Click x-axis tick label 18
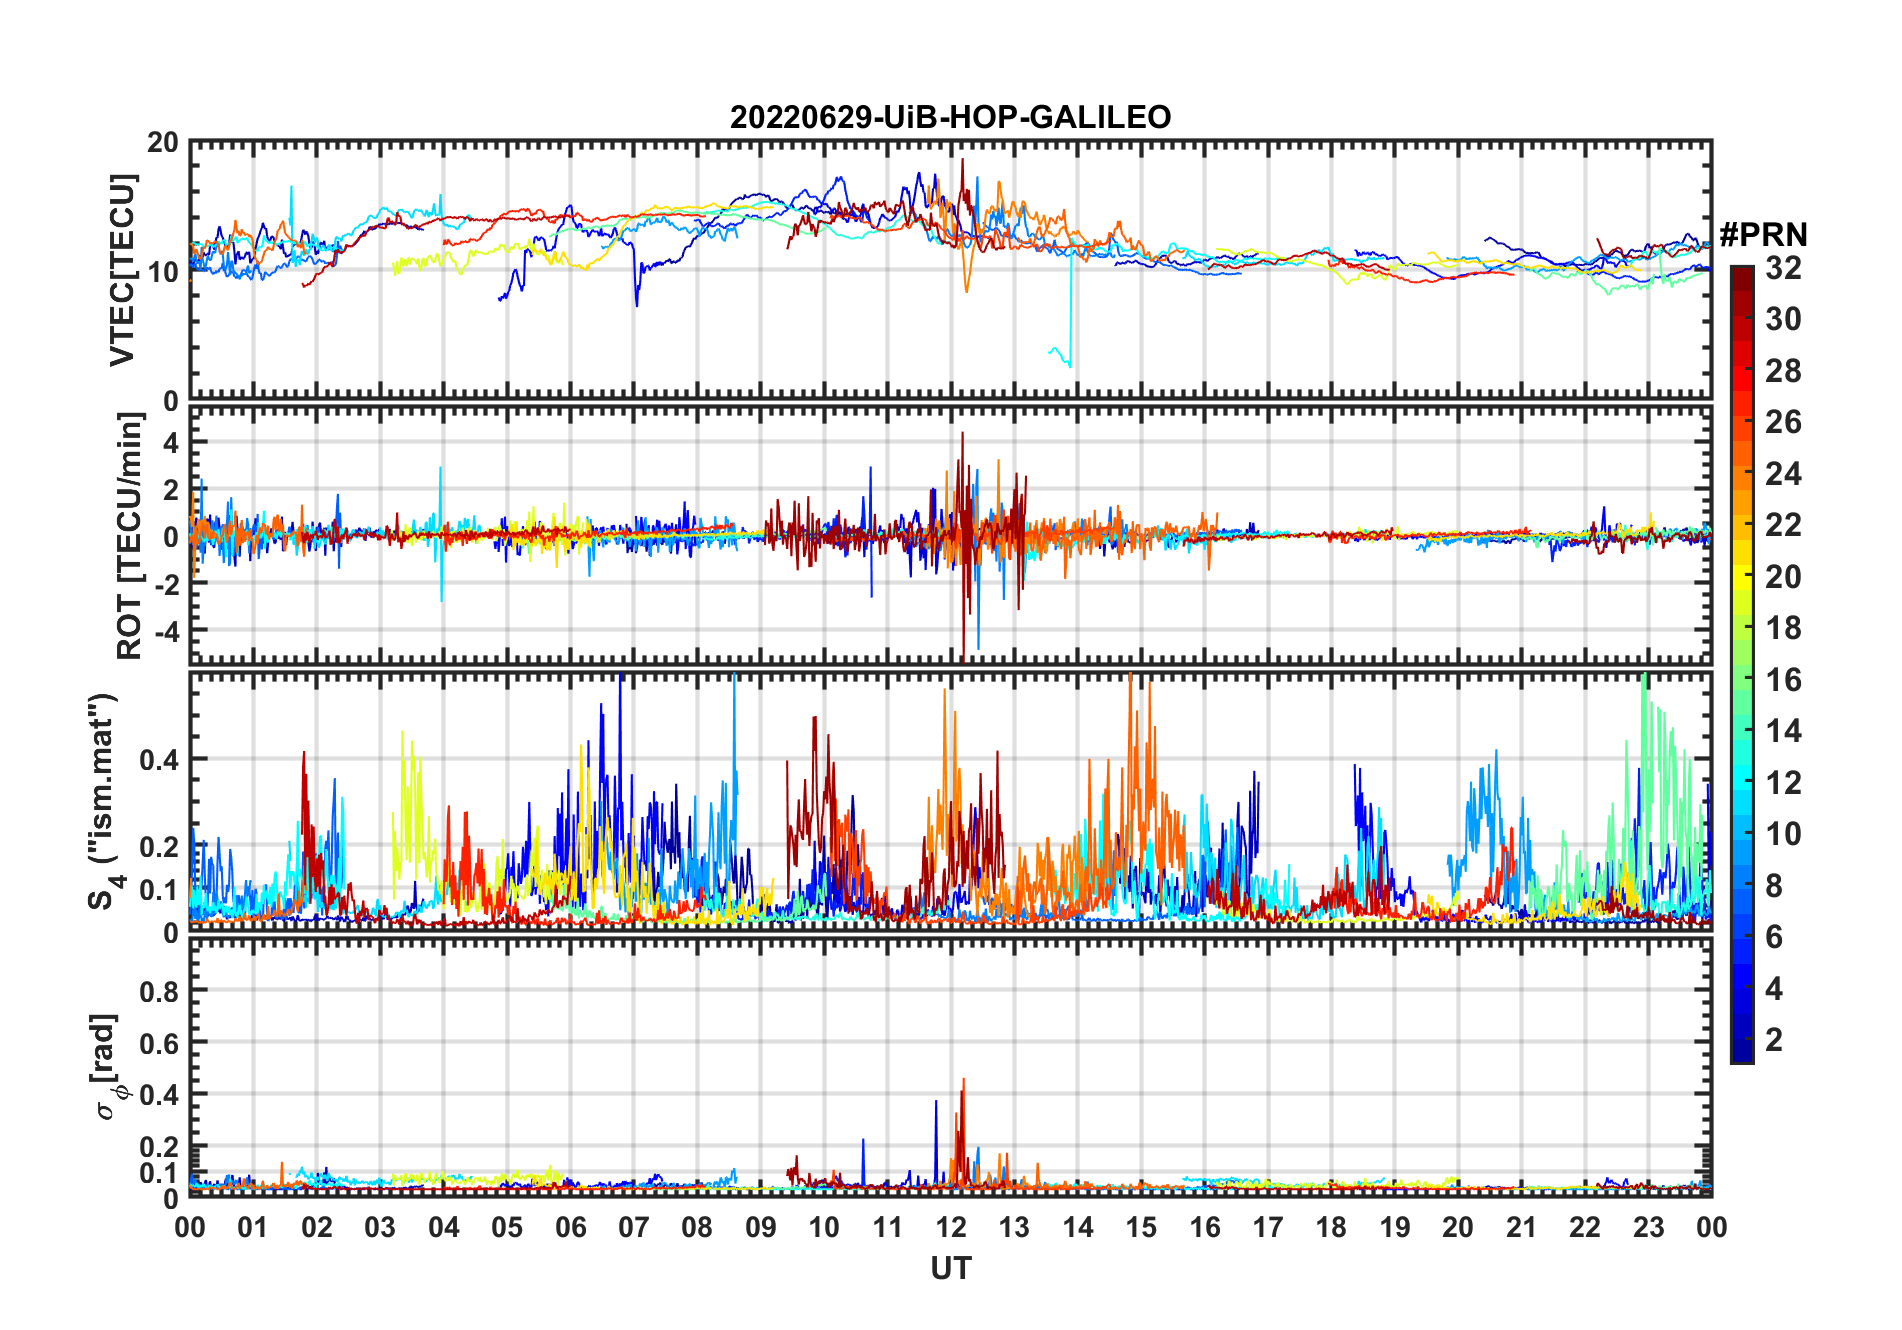The width and height of the screenshot is (1902, 1330). pyautogui.click(x=1331, y=1227)
